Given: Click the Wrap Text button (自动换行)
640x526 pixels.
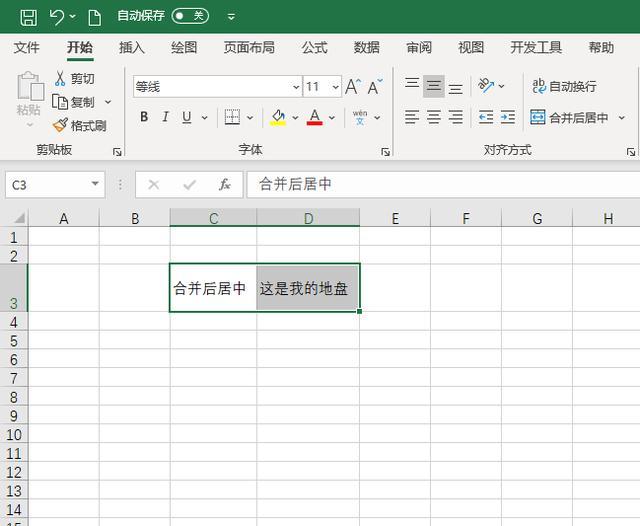Looking at the screenshot, I should (x=564, y=87).
